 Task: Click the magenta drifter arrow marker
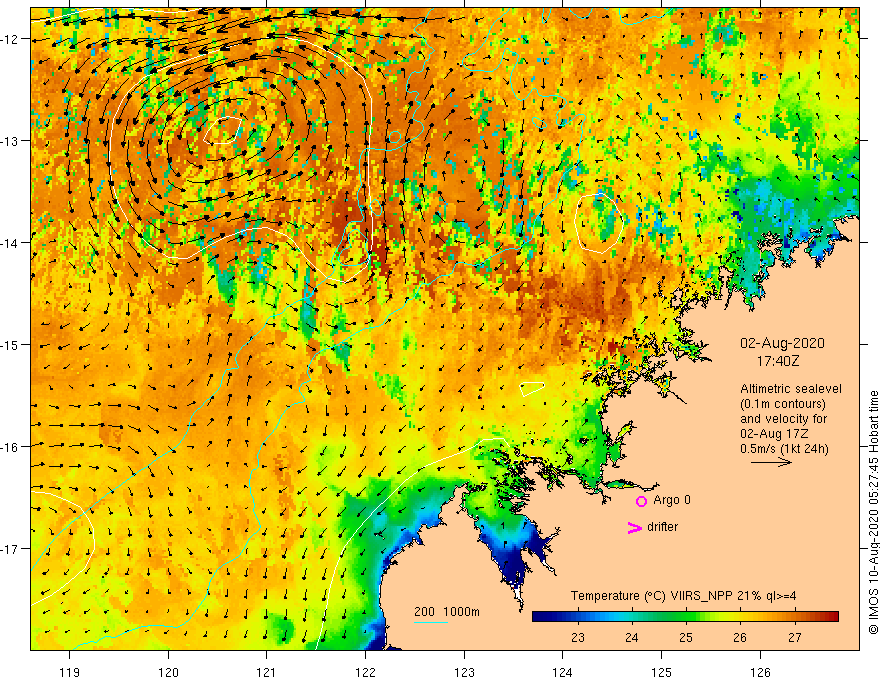coord(635,527)
